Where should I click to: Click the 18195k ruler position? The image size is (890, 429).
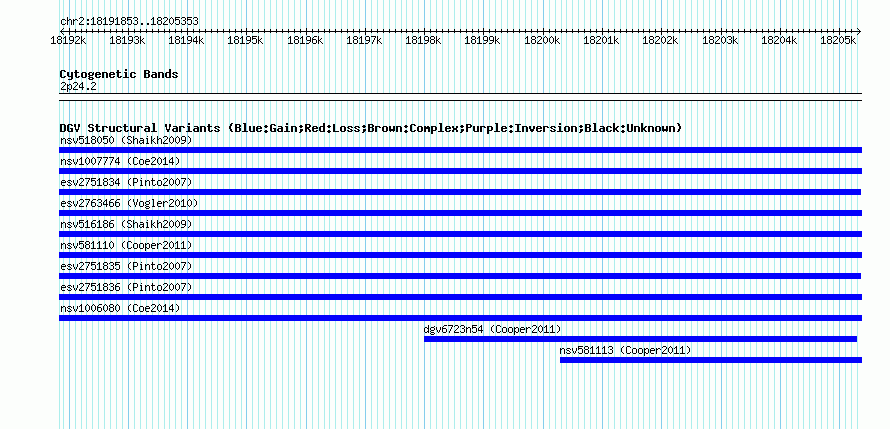246,40
